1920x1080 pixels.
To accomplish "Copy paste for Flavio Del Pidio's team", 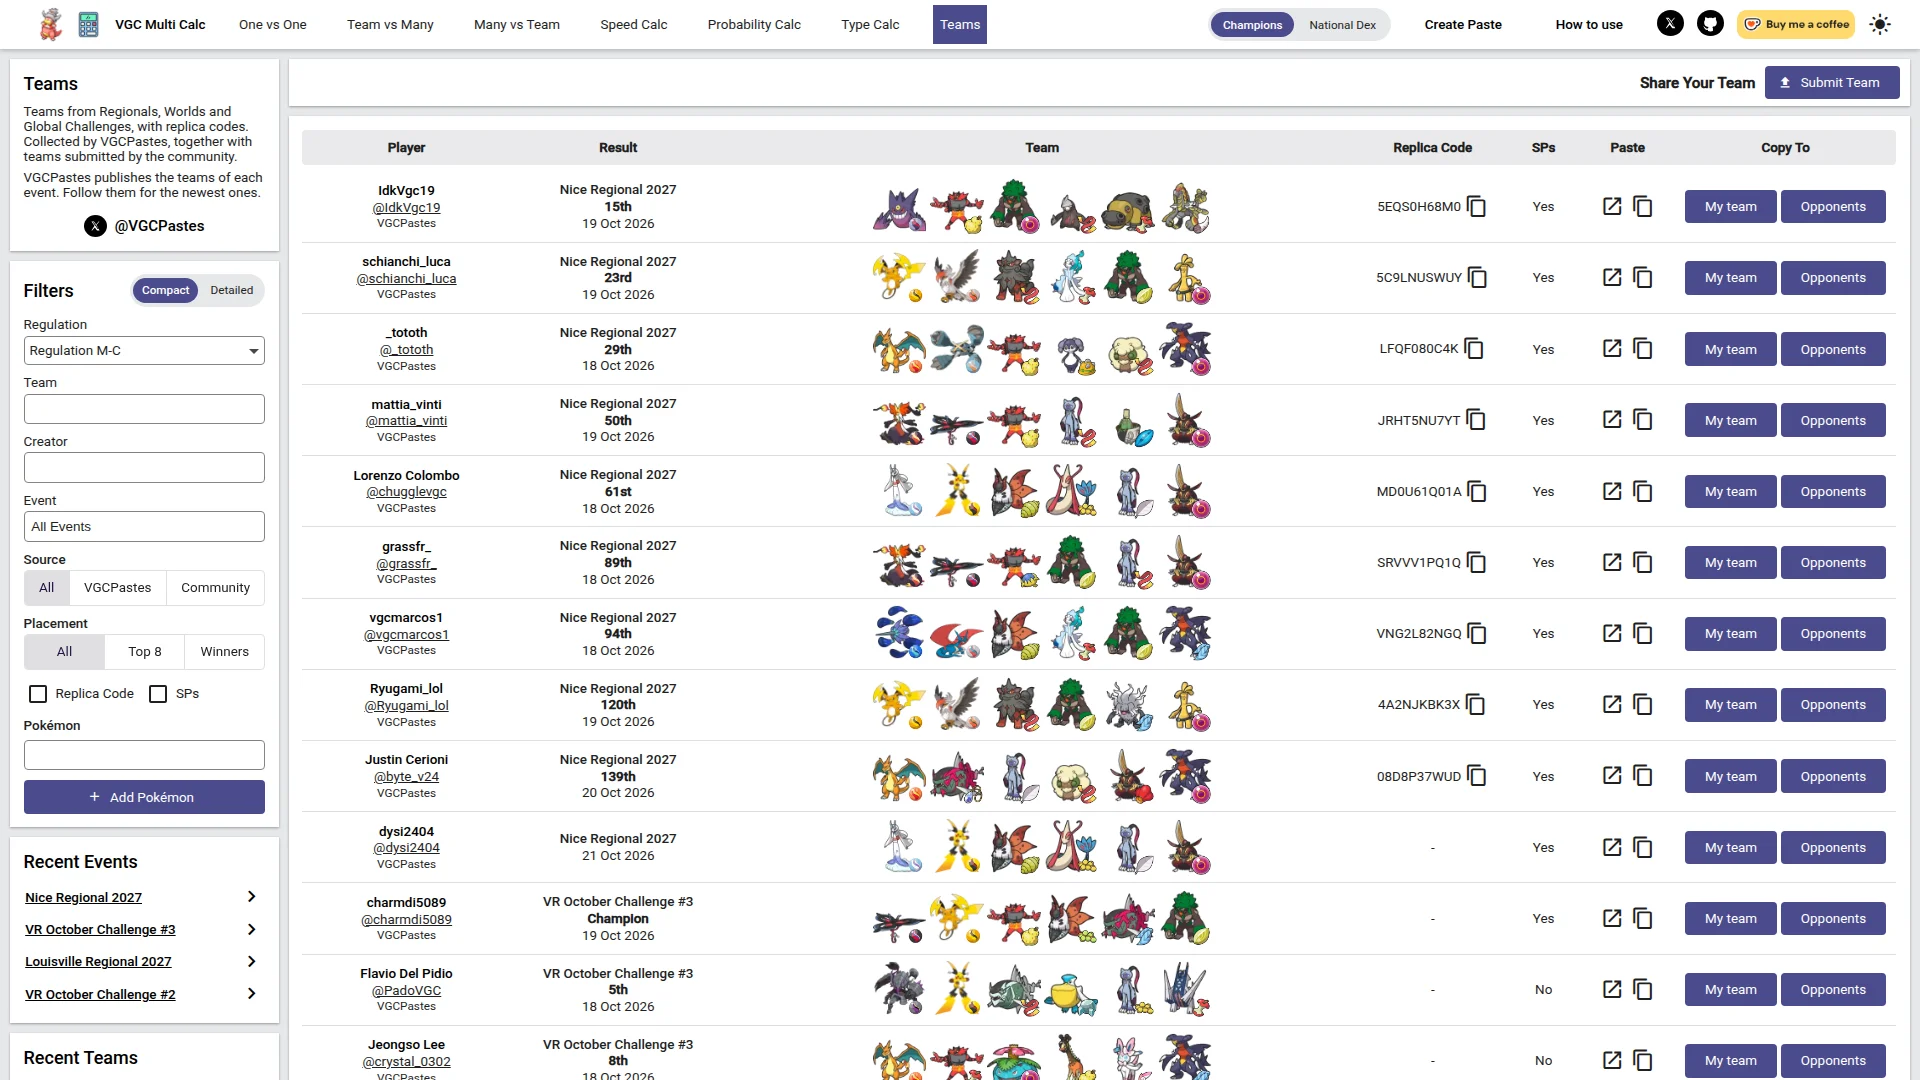I will (1643, 990).
